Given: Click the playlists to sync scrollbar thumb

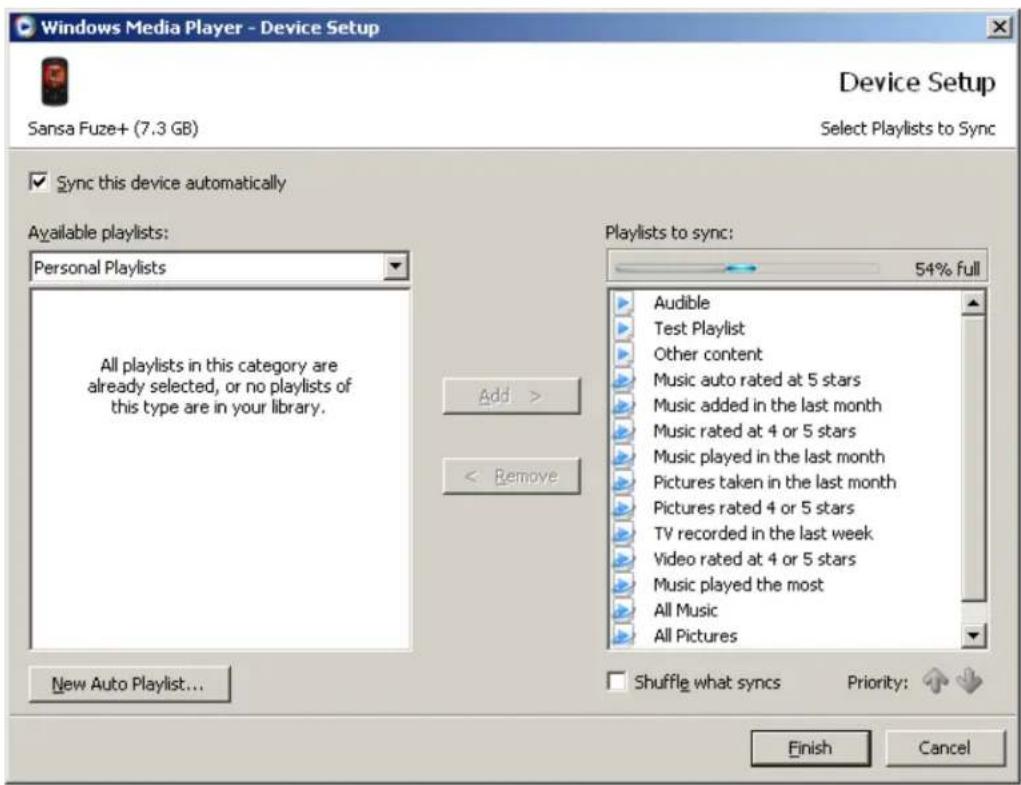Looking at the screenshot, I should (x=973, y=458).
